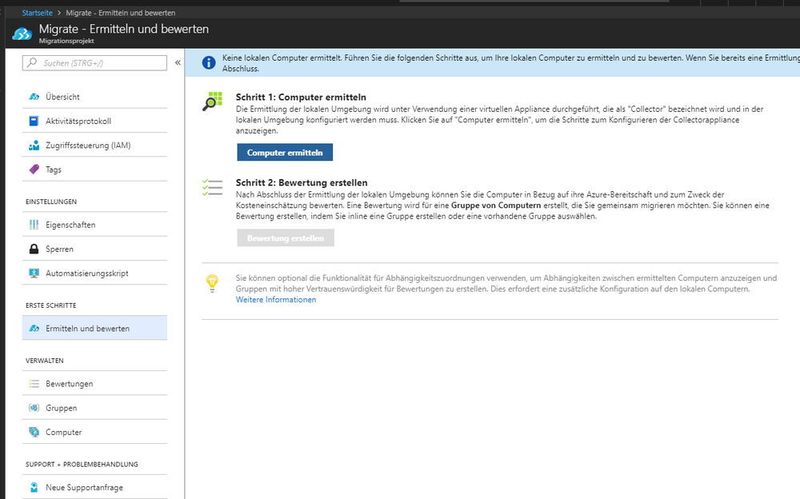Click the Keine lokalen Computer ermittelt banner
800x499 pixels.
[x=492, y=63]
